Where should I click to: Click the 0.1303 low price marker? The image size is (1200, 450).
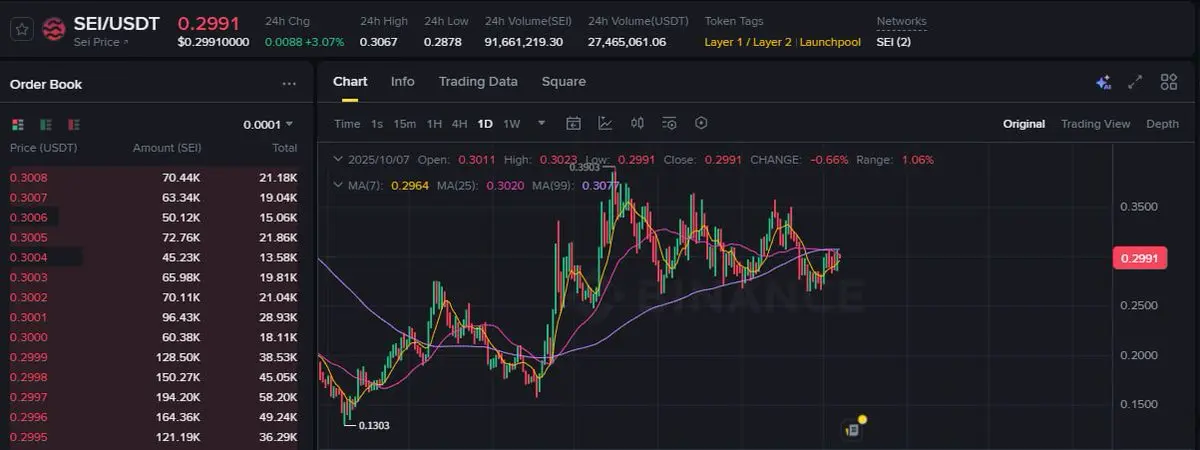374,426
